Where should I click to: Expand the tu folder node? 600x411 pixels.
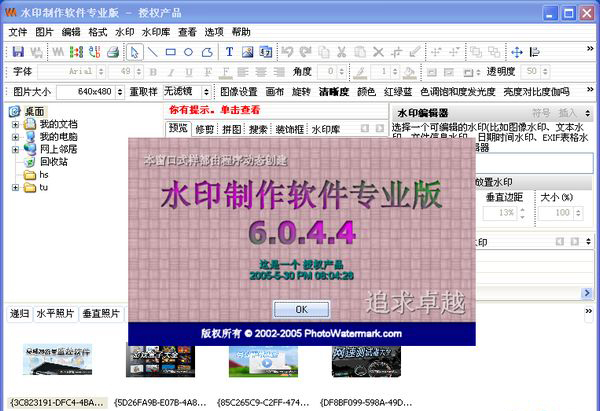[x=15, y=188]
